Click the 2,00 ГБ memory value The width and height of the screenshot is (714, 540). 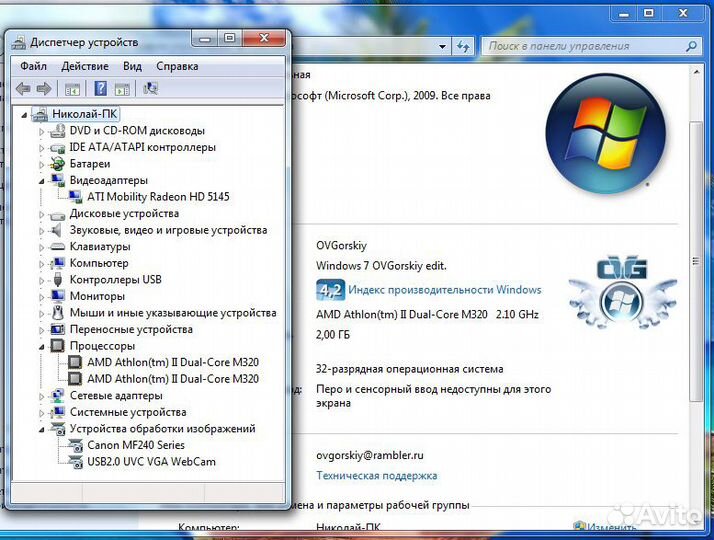(x=333, y=335)
